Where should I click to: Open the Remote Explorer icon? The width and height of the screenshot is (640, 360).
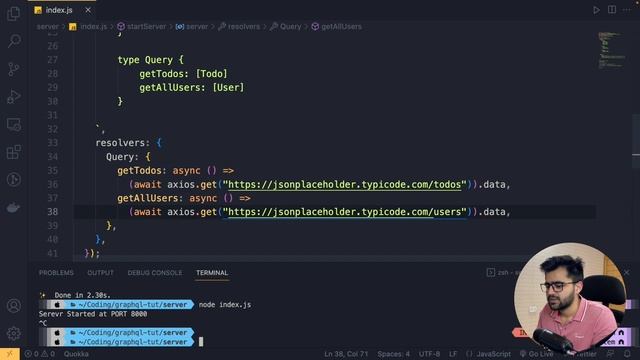[x=13, y=124]
